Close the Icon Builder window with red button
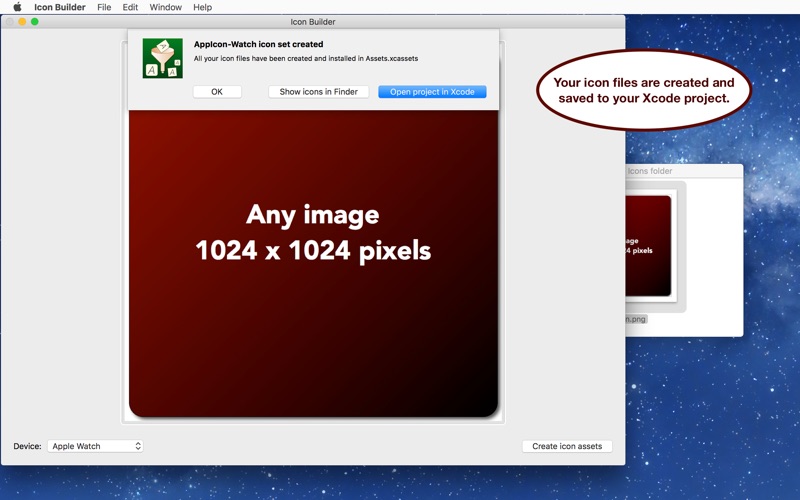 point(9,21)
